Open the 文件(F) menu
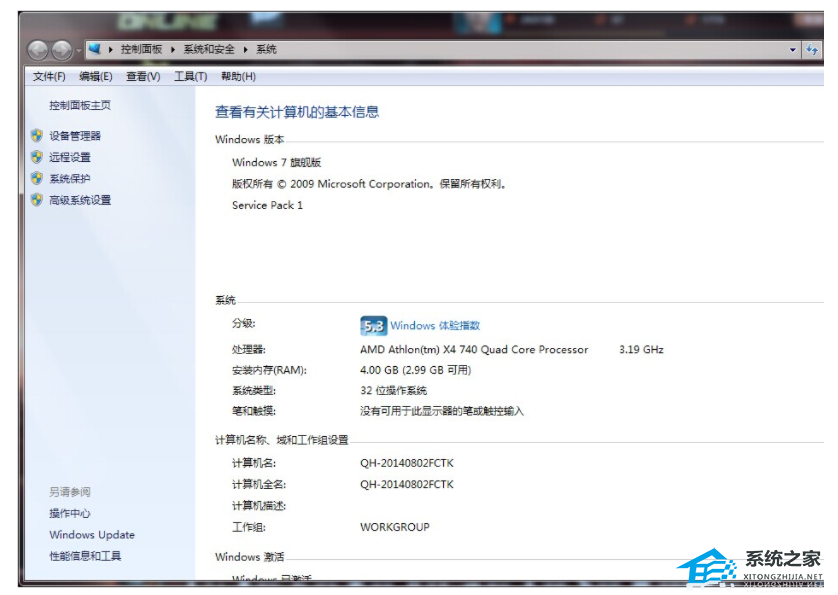 [49, 76]
